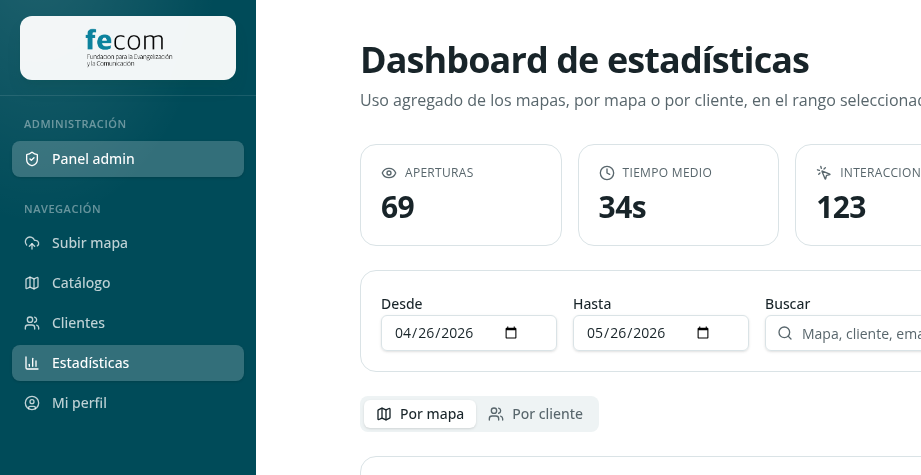Click the fecom logo in the sidebar
921x475 pixels.
click(128, 48)
